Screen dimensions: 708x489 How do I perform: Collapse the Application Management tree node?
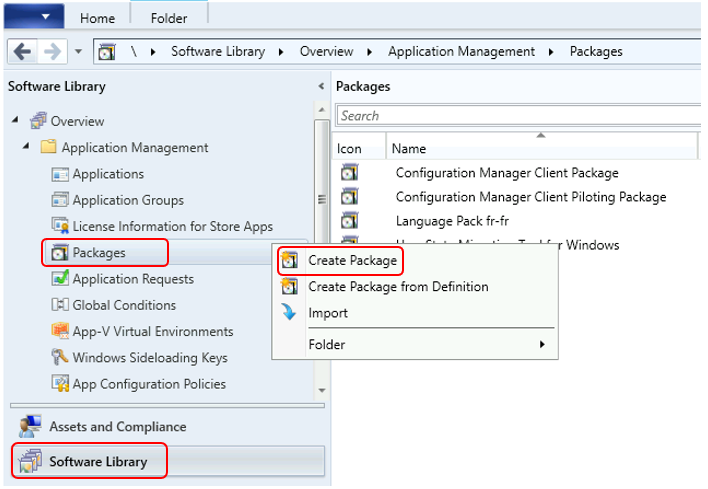[27, 146]
